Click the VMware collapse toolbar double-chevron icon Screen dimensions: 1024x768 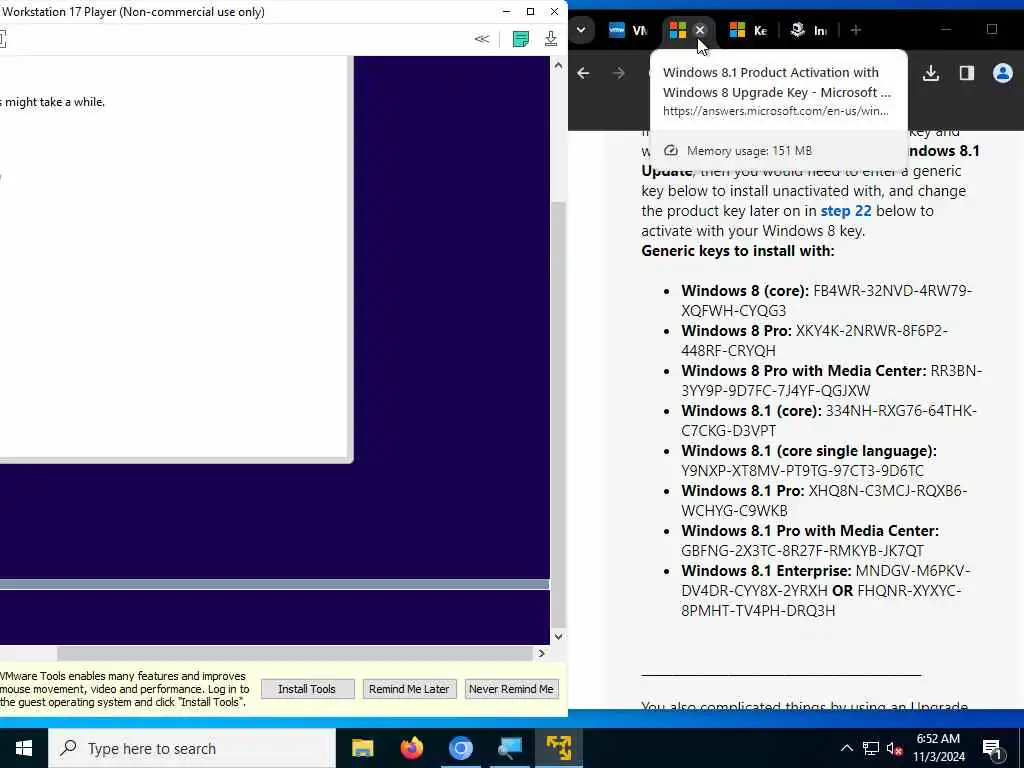(481, 39)
